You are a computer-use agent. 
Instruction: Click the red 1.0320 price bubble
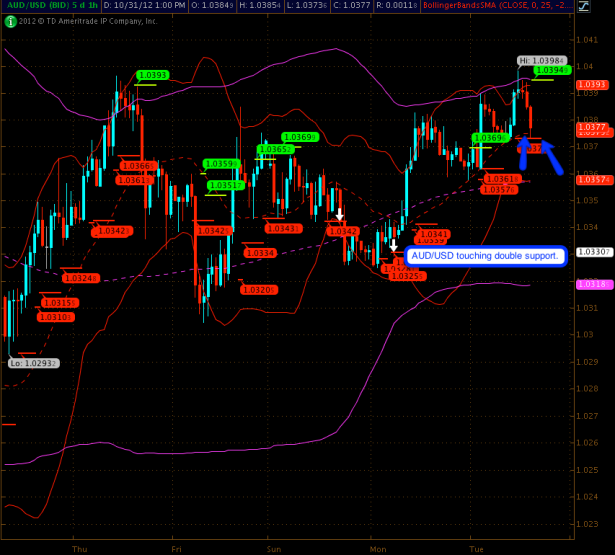coord(257,289)
